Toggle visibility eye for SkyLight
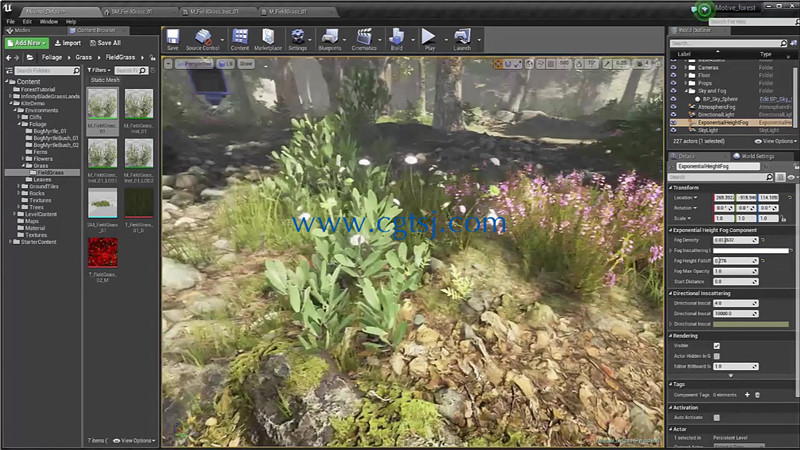Screen dimensions: 800x450 [x=673, y=130]
